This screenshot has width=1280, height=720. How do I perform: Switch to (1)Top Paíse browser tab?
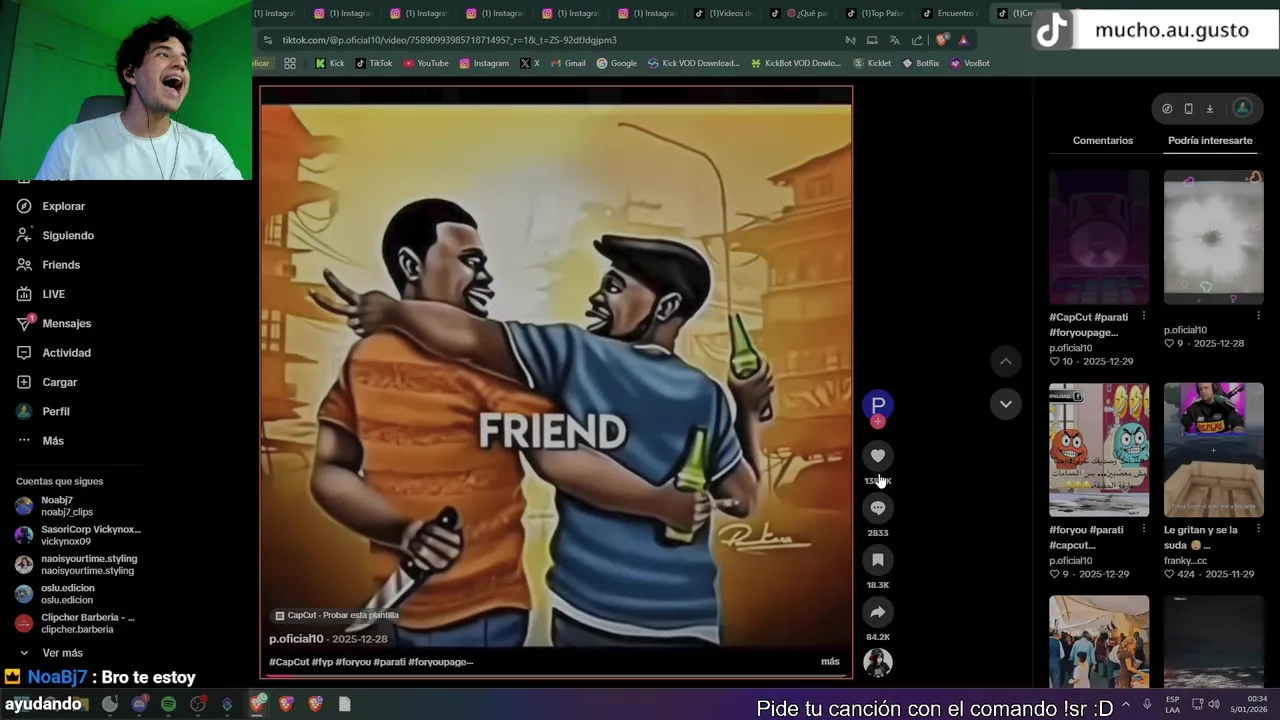pos(875,13)
